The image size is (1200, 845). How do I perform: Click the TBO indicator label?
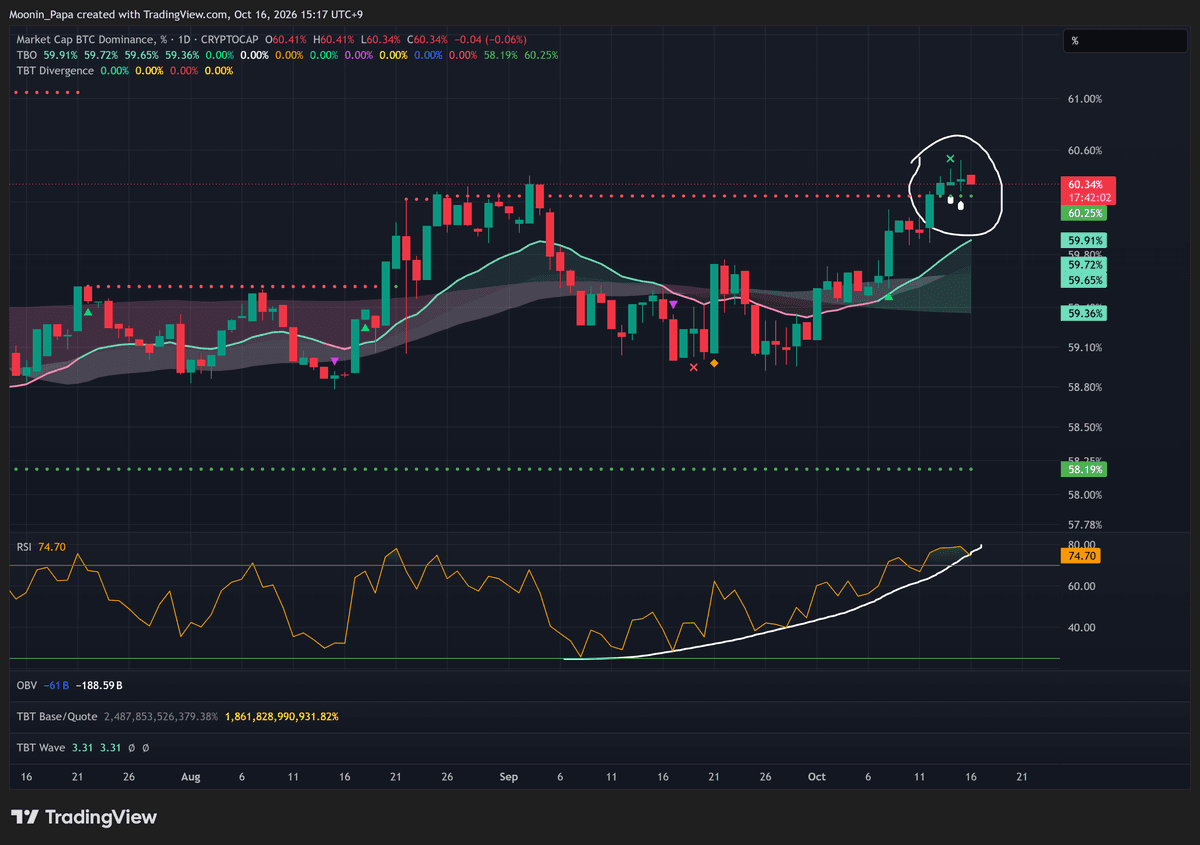[x=26, y=55]
